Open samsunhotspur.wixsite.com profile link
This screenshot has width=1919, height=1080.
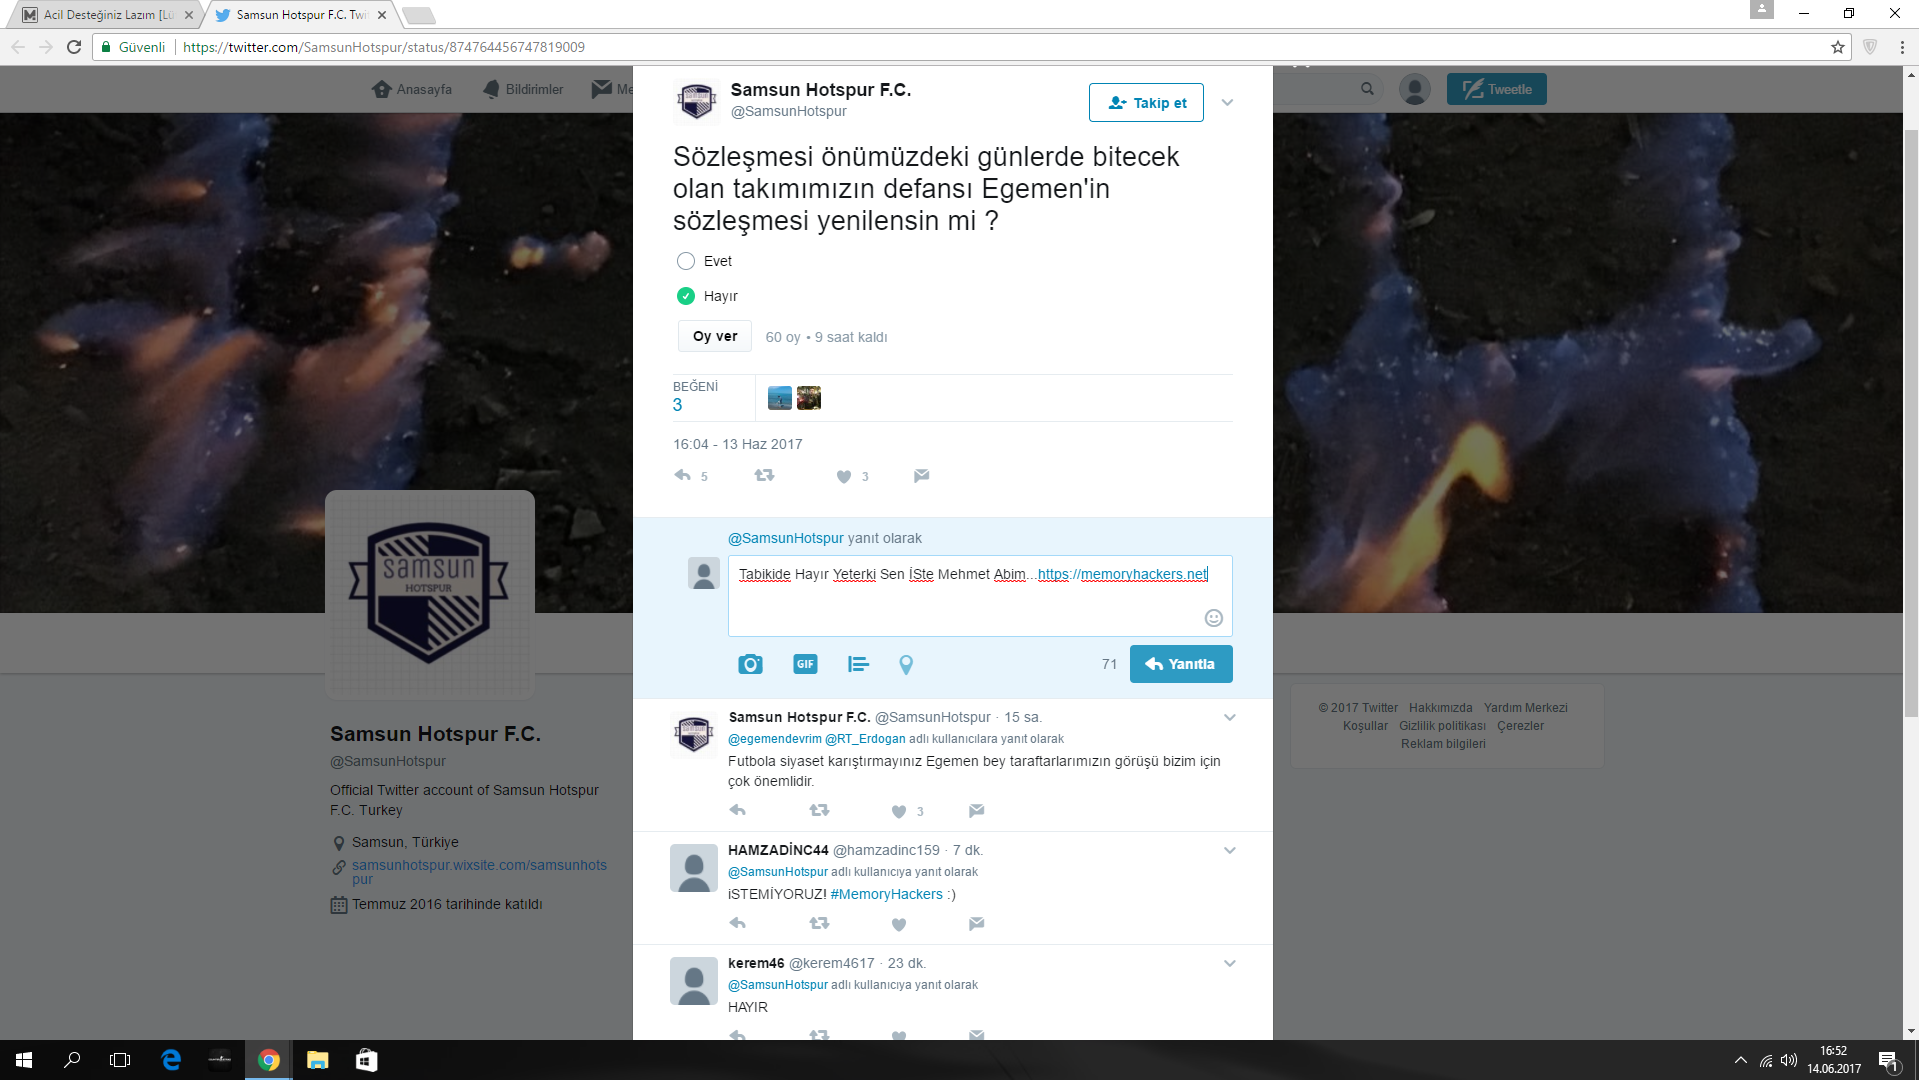(479, 872)
